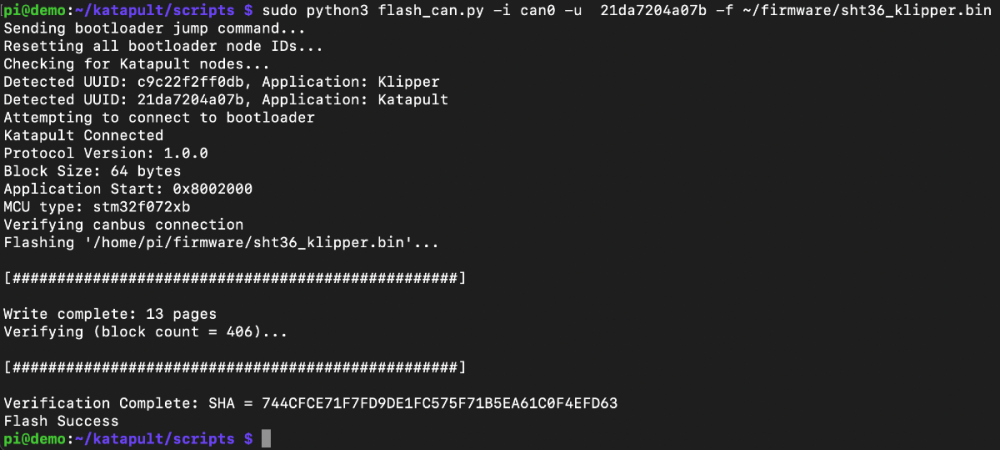Click the pi@demo prompt on the top line

pos(34,11)
